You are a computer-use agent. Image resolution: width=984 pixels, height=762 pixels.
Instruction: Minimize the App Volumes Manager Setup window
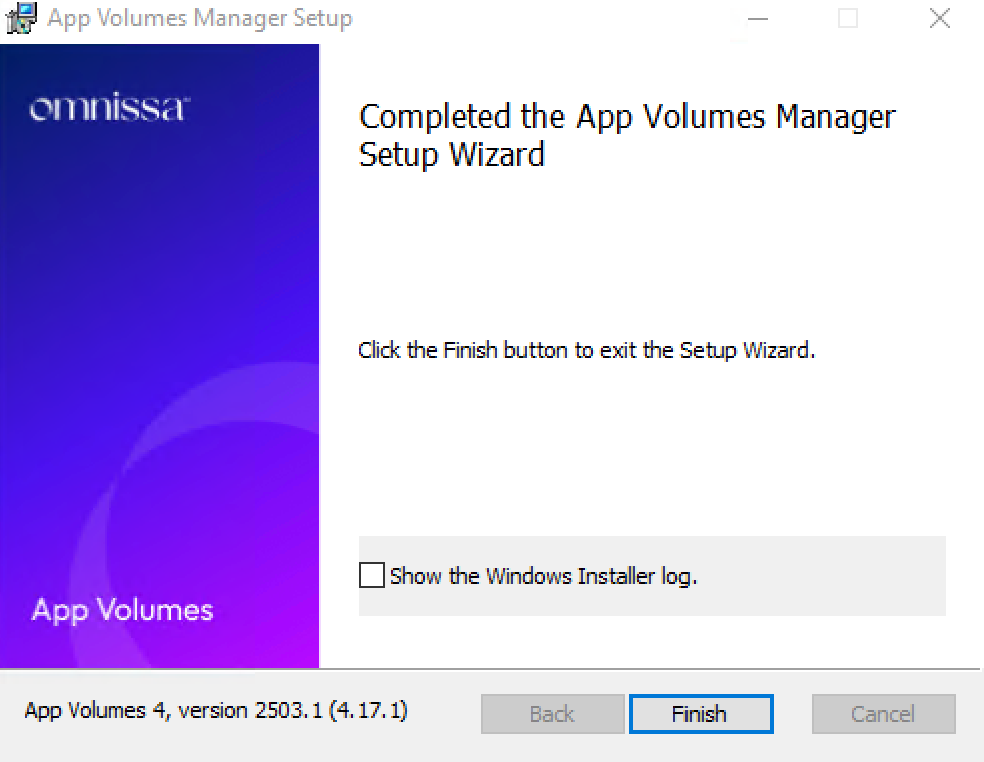(757, 19)
